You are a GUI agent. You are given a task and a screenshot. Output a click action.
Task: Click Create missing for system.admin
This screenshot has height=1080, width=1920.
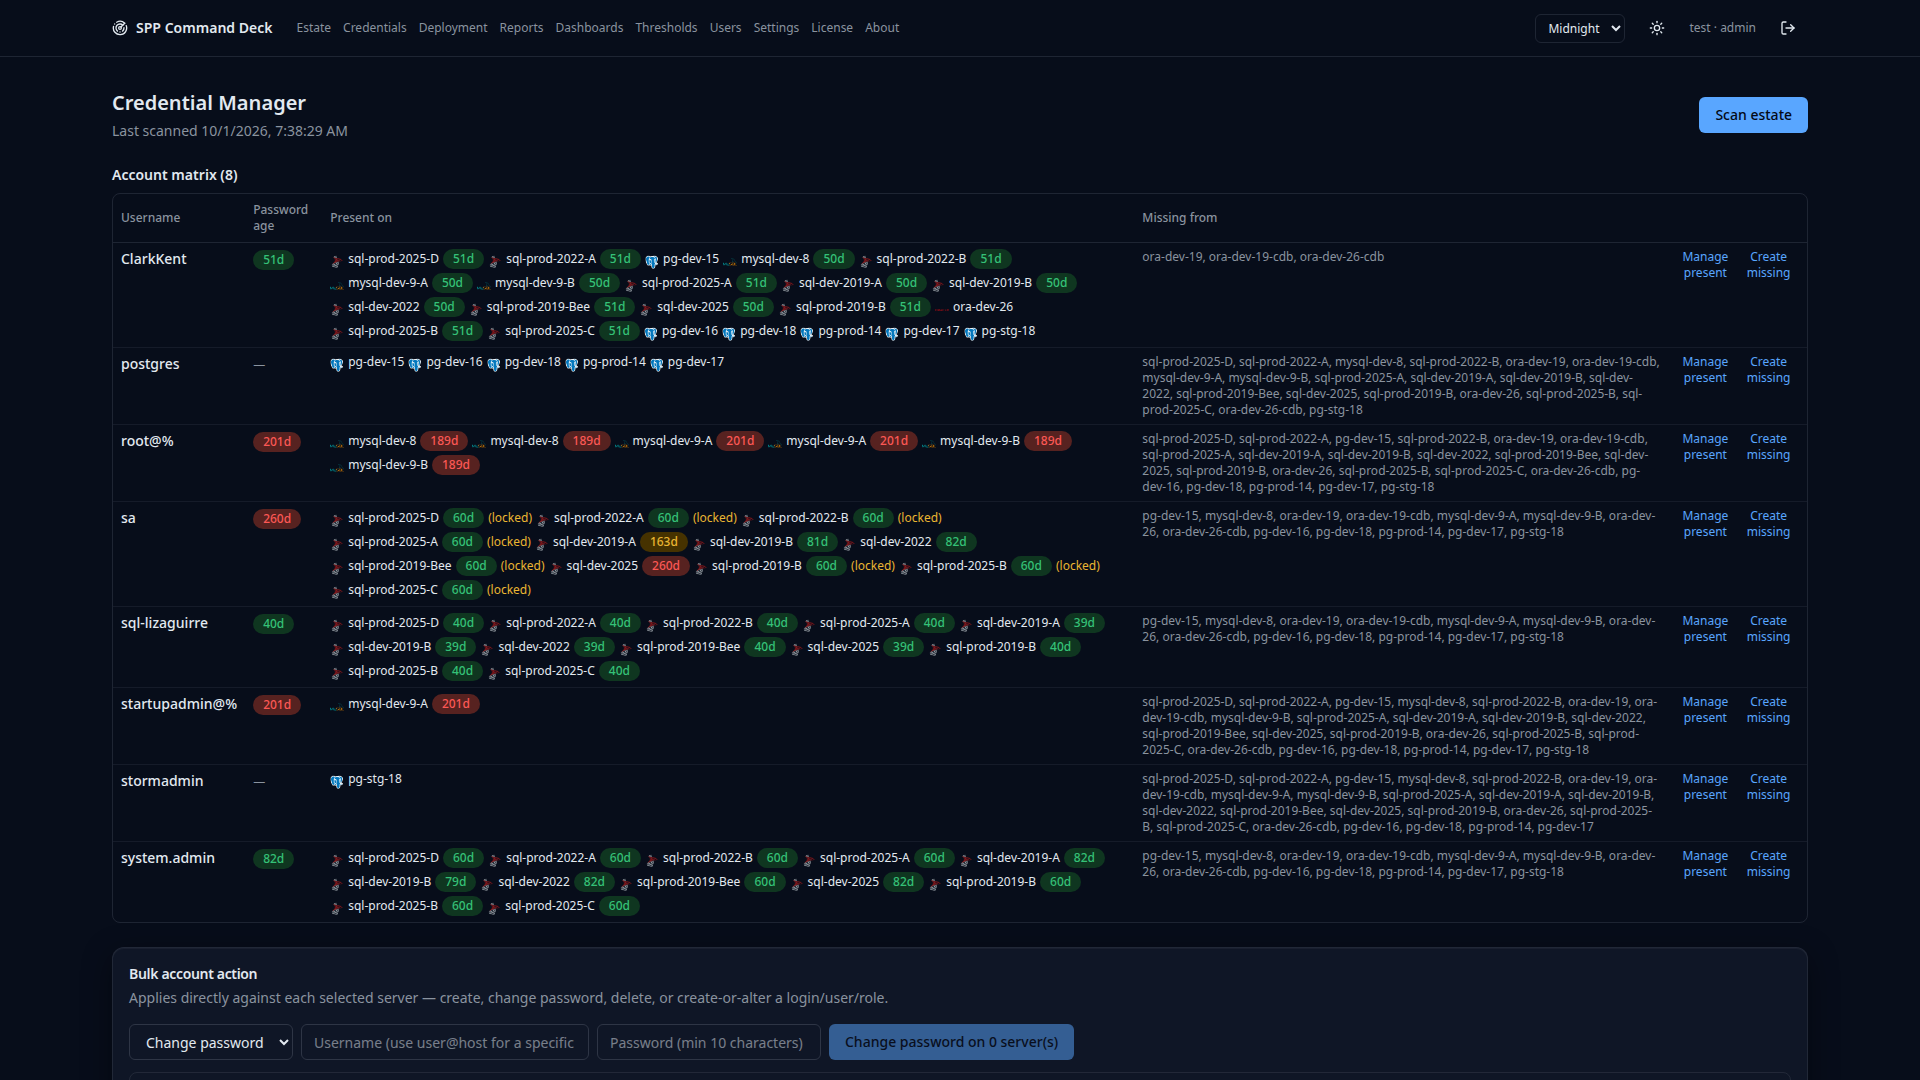1768,864
